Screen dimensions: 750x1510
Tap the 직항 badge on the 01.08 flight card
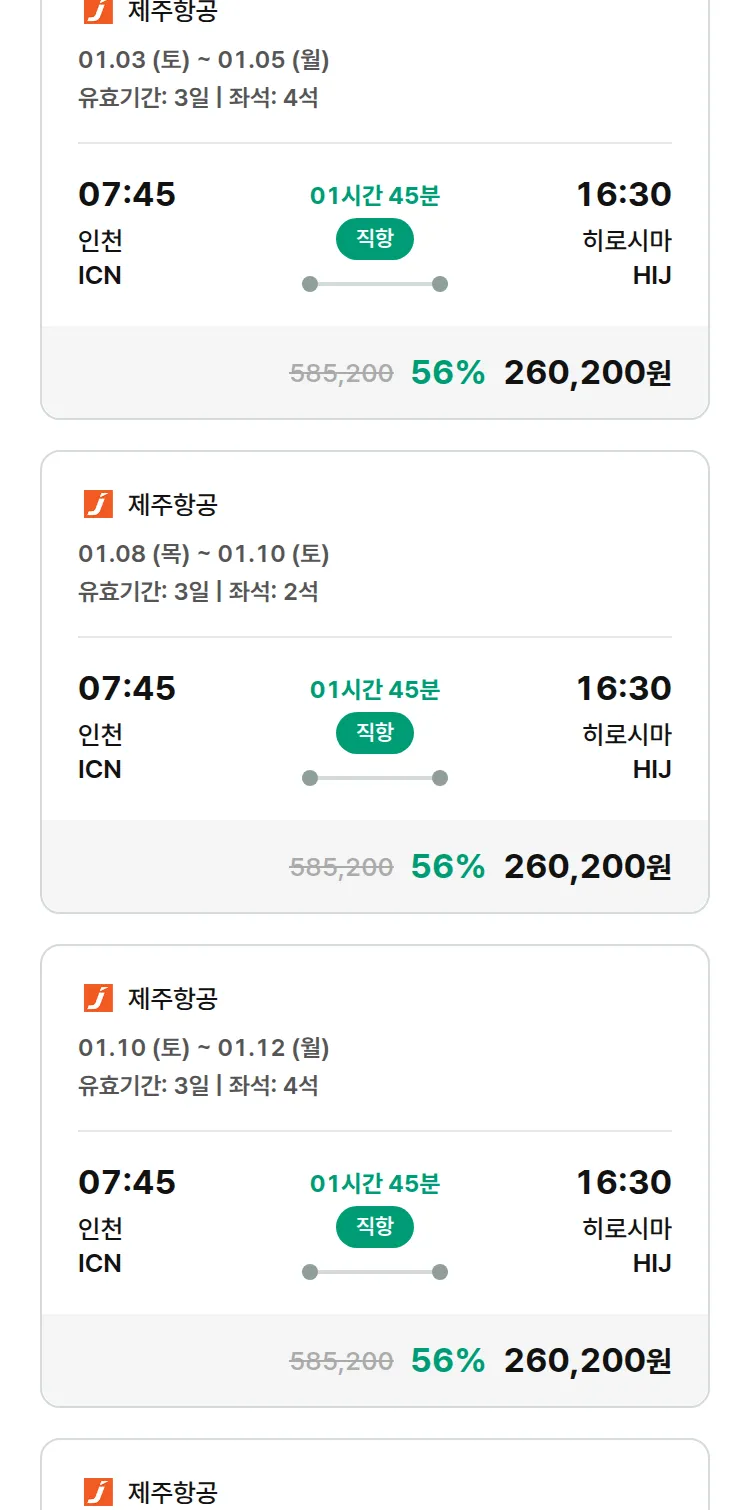coord(374,733)
